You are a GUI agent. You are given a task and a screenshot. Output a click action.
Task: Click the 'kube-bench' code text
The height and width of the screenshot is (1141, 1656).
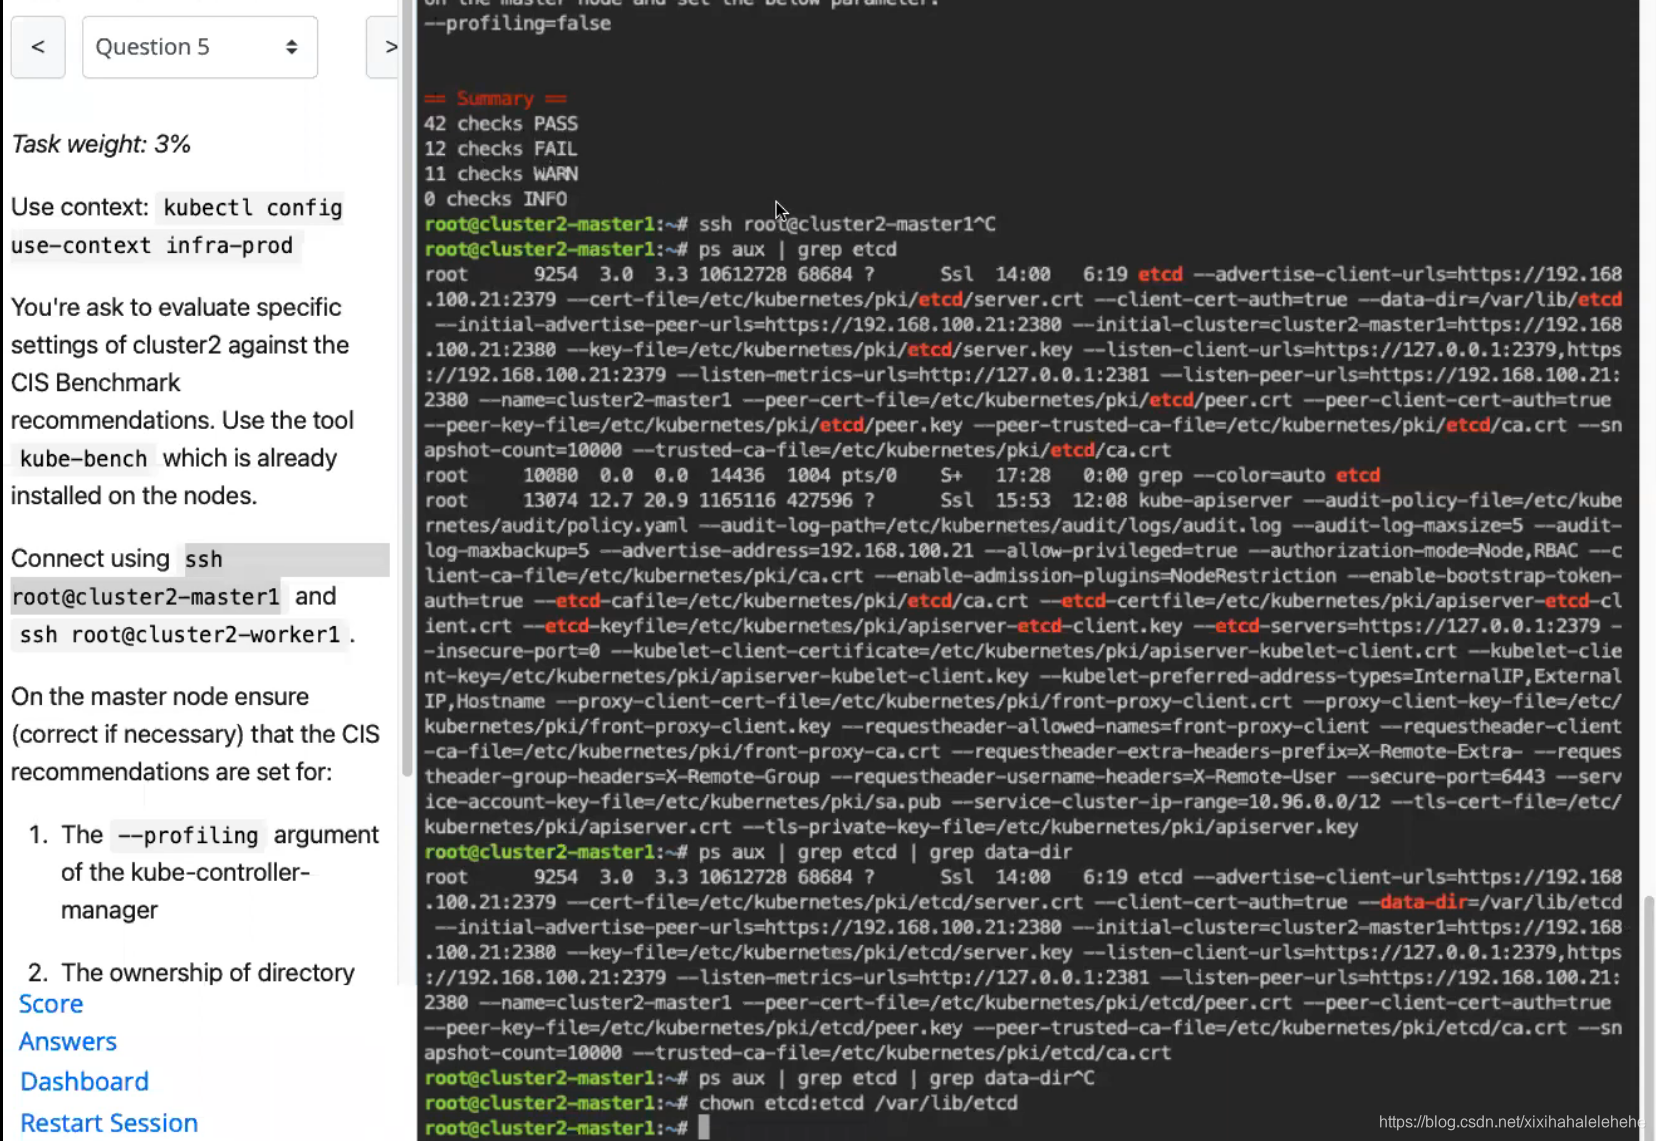click(84, 459)
